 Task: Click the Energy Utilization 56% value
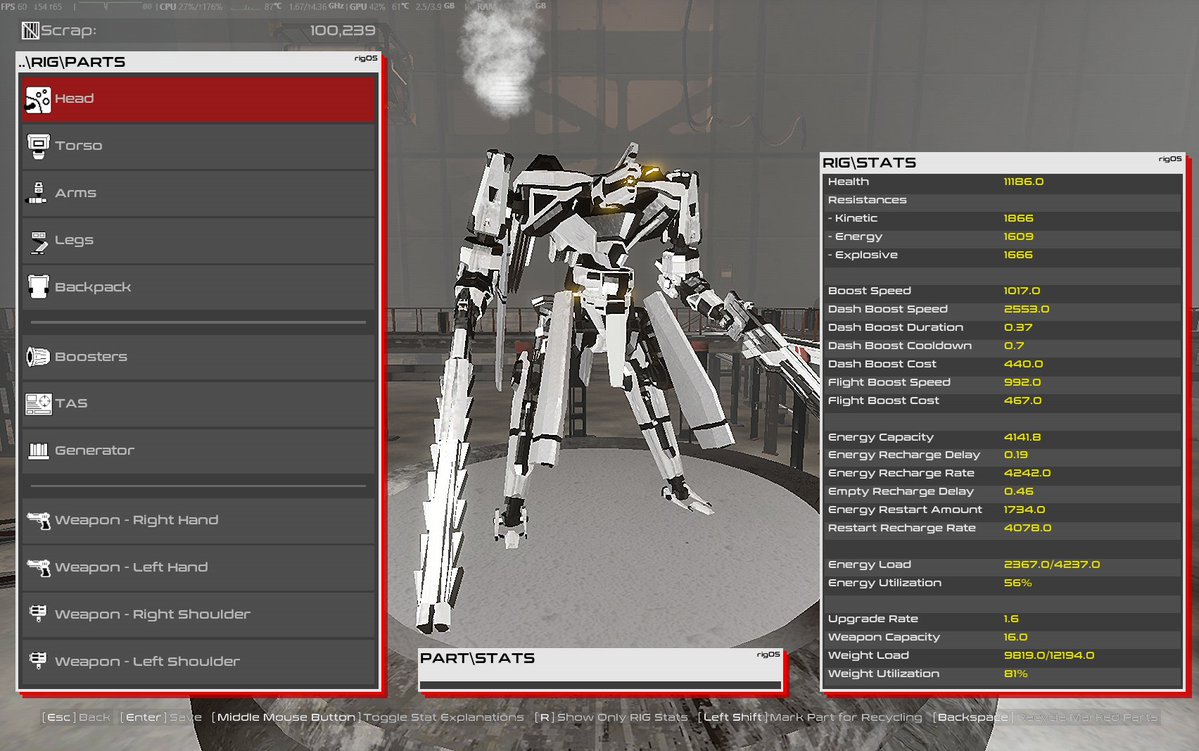1018,583
